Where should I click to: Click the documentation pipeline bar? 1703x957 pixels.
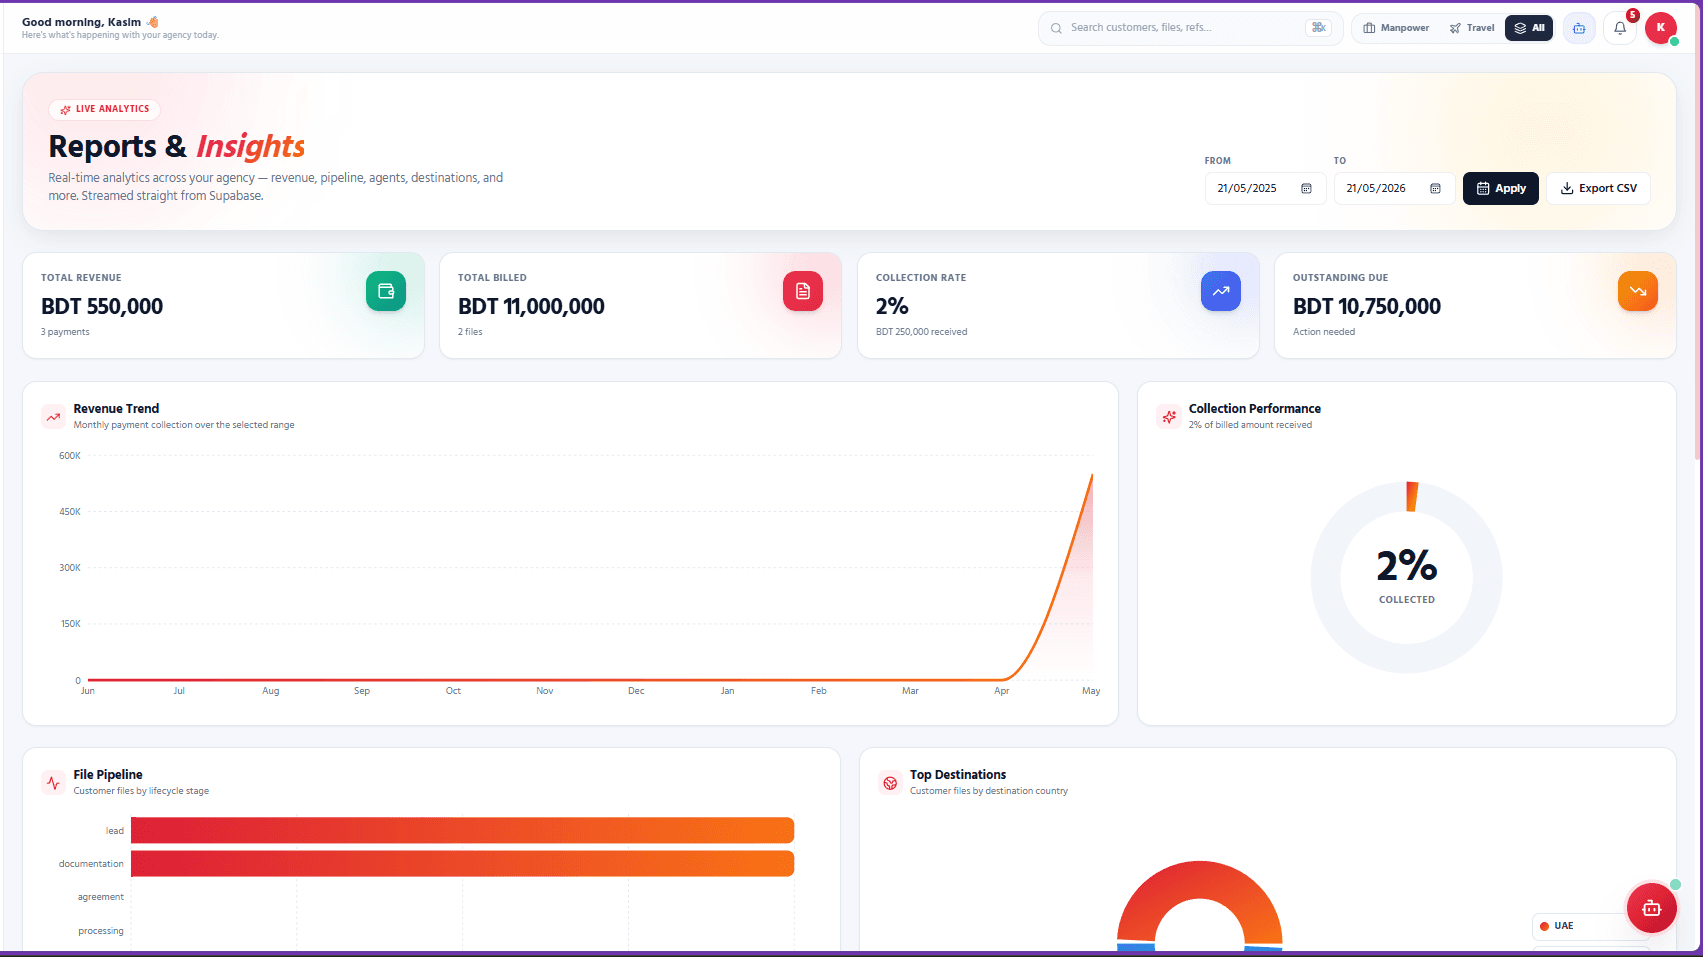[x=462, y=863]
